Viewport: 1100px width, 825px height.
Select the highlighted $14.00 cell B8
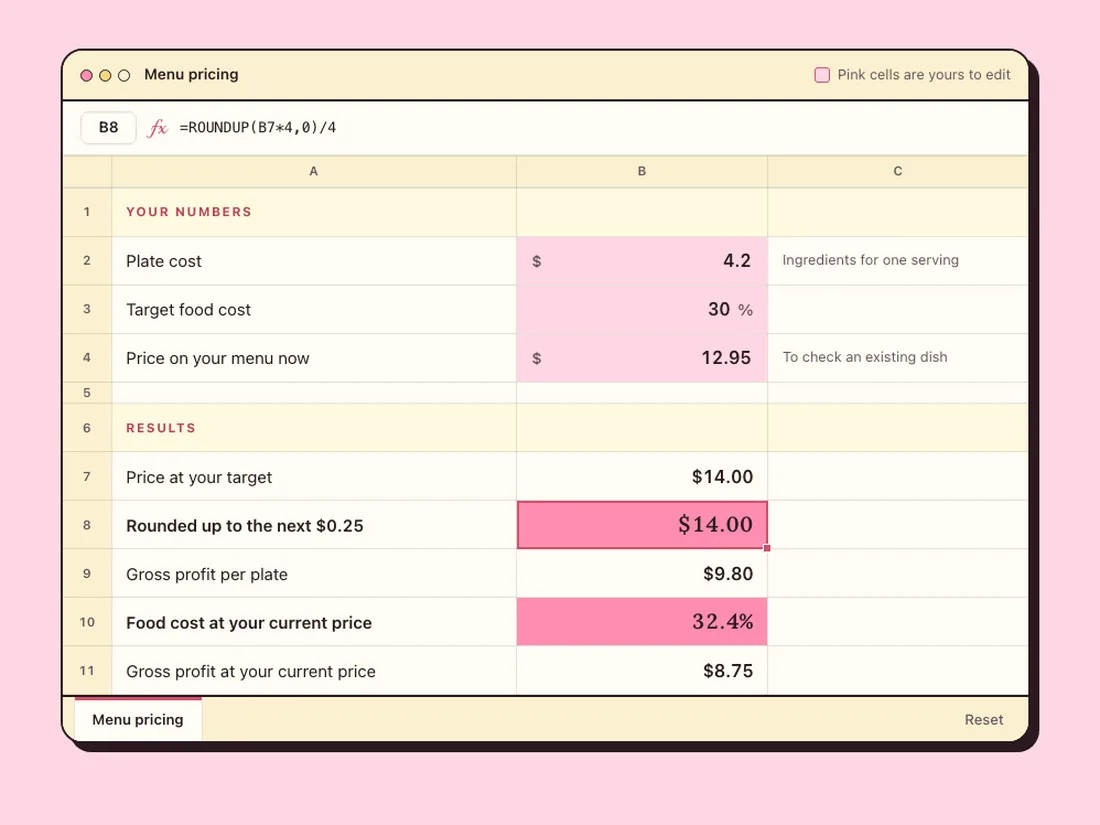[x=642, y=525]
